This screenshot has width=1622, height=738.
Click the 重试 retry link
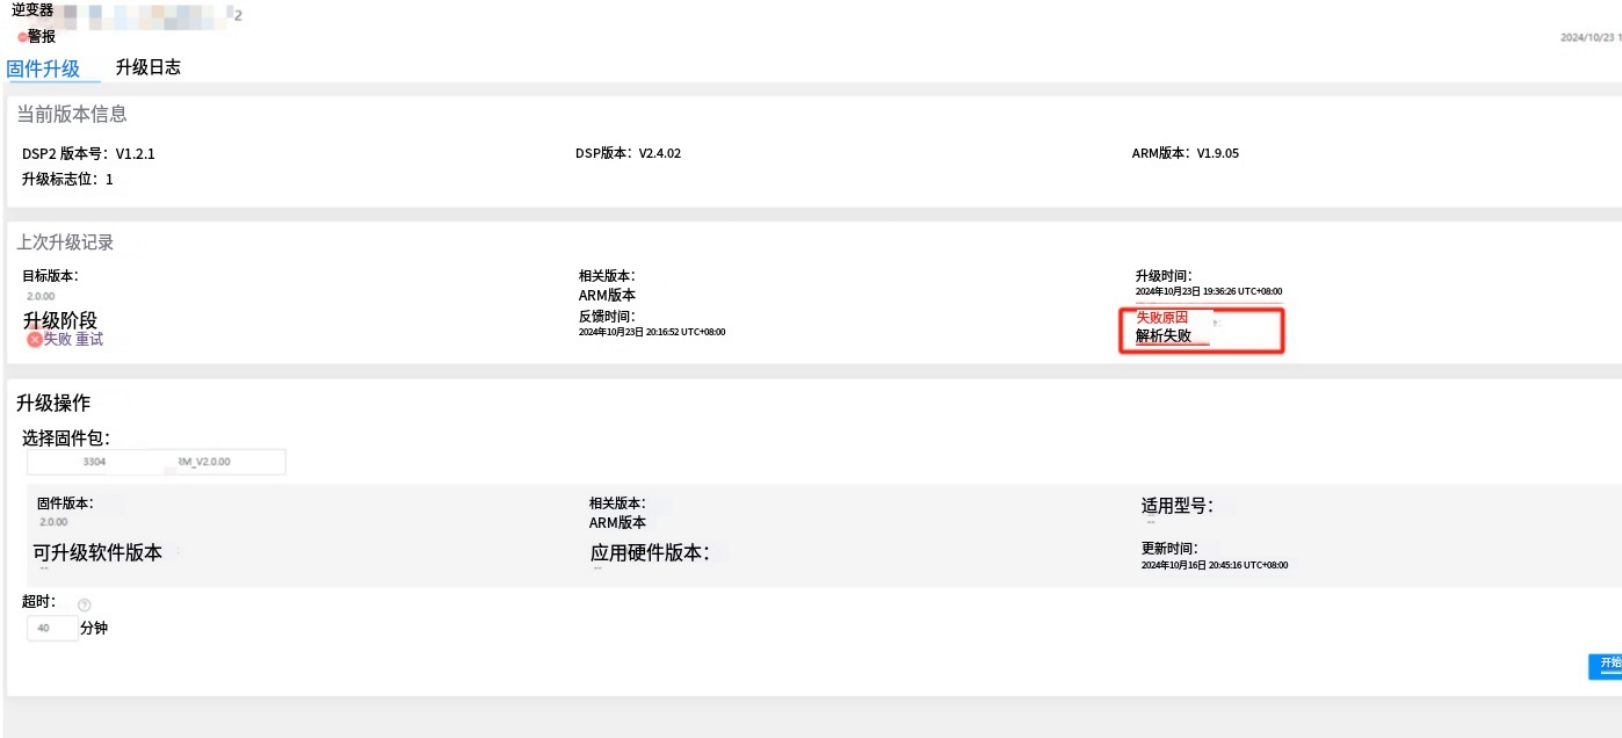[x=89, y=340]
